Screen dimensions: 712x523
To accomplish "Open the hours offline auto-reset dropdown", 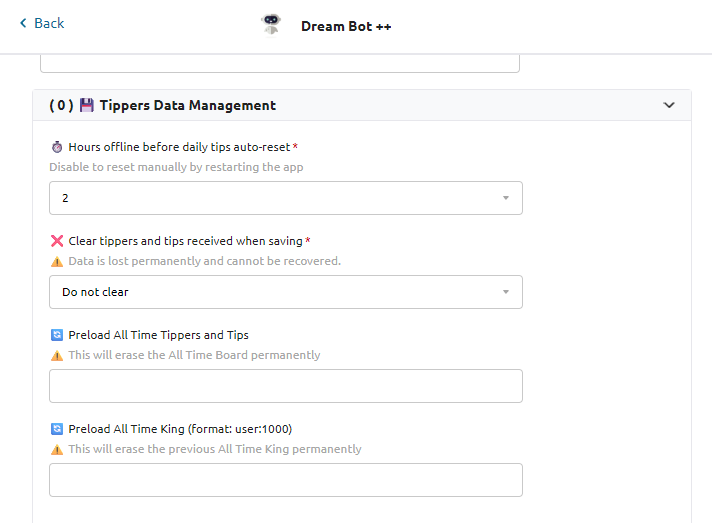I will (286, 198).
